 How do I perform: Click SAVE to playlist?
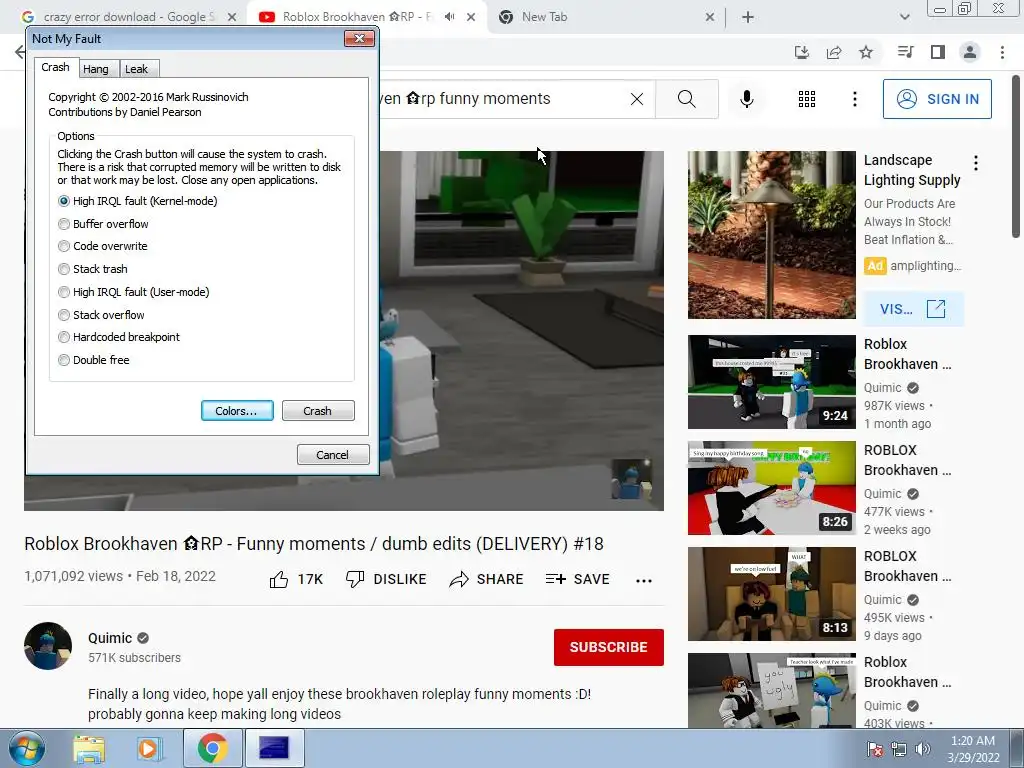tap(577, 579)
